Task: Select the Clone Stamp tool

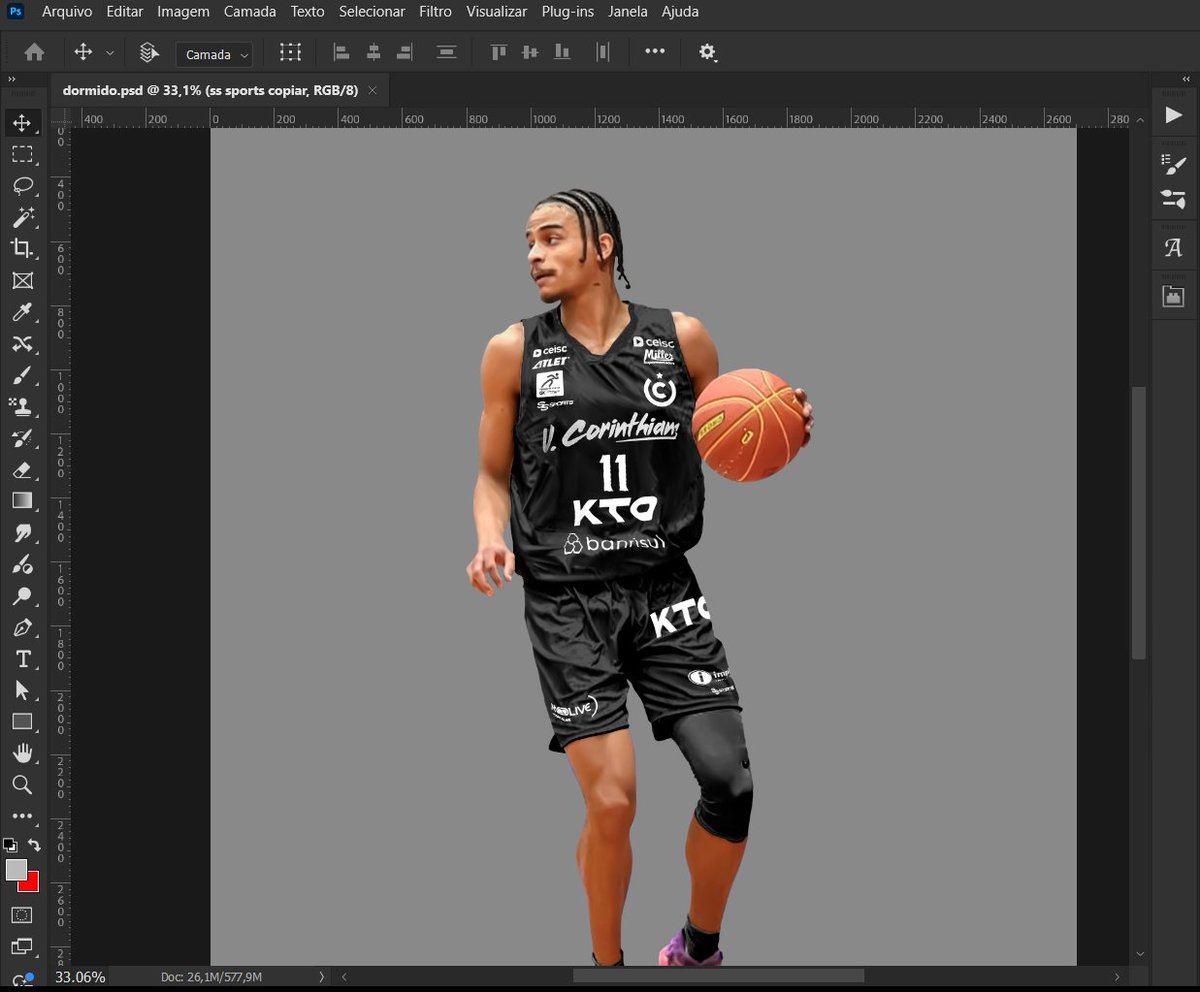Action: point(22,406)
